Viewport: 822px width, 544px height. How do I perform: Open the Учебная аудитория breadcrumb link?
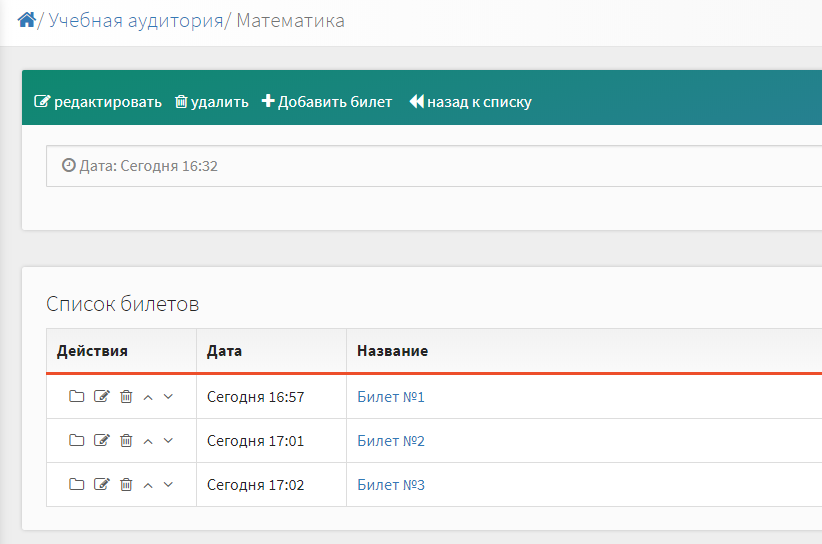point(136,20)
